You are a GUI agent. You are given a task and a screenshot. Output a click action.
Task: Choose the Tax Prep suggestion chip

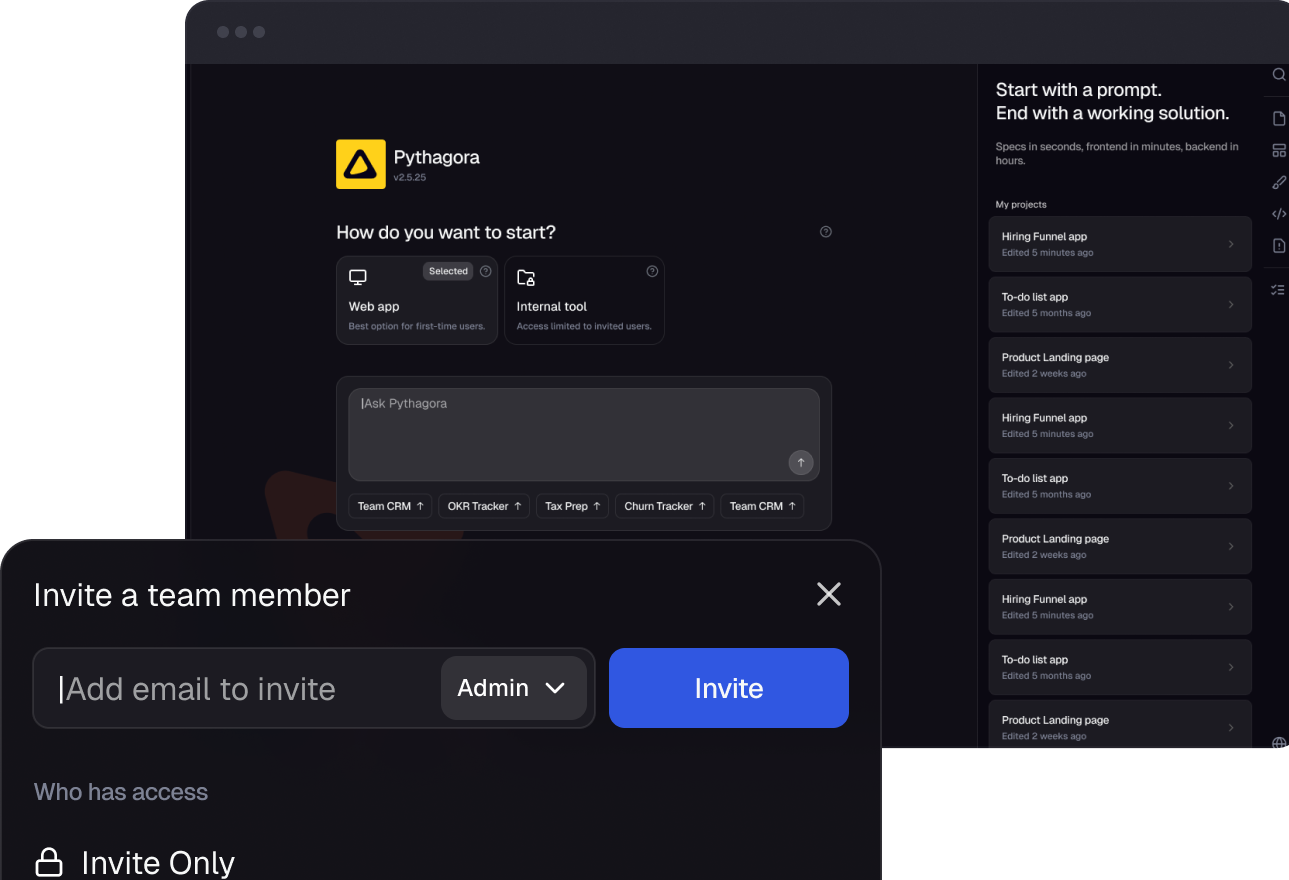[572, 506]
